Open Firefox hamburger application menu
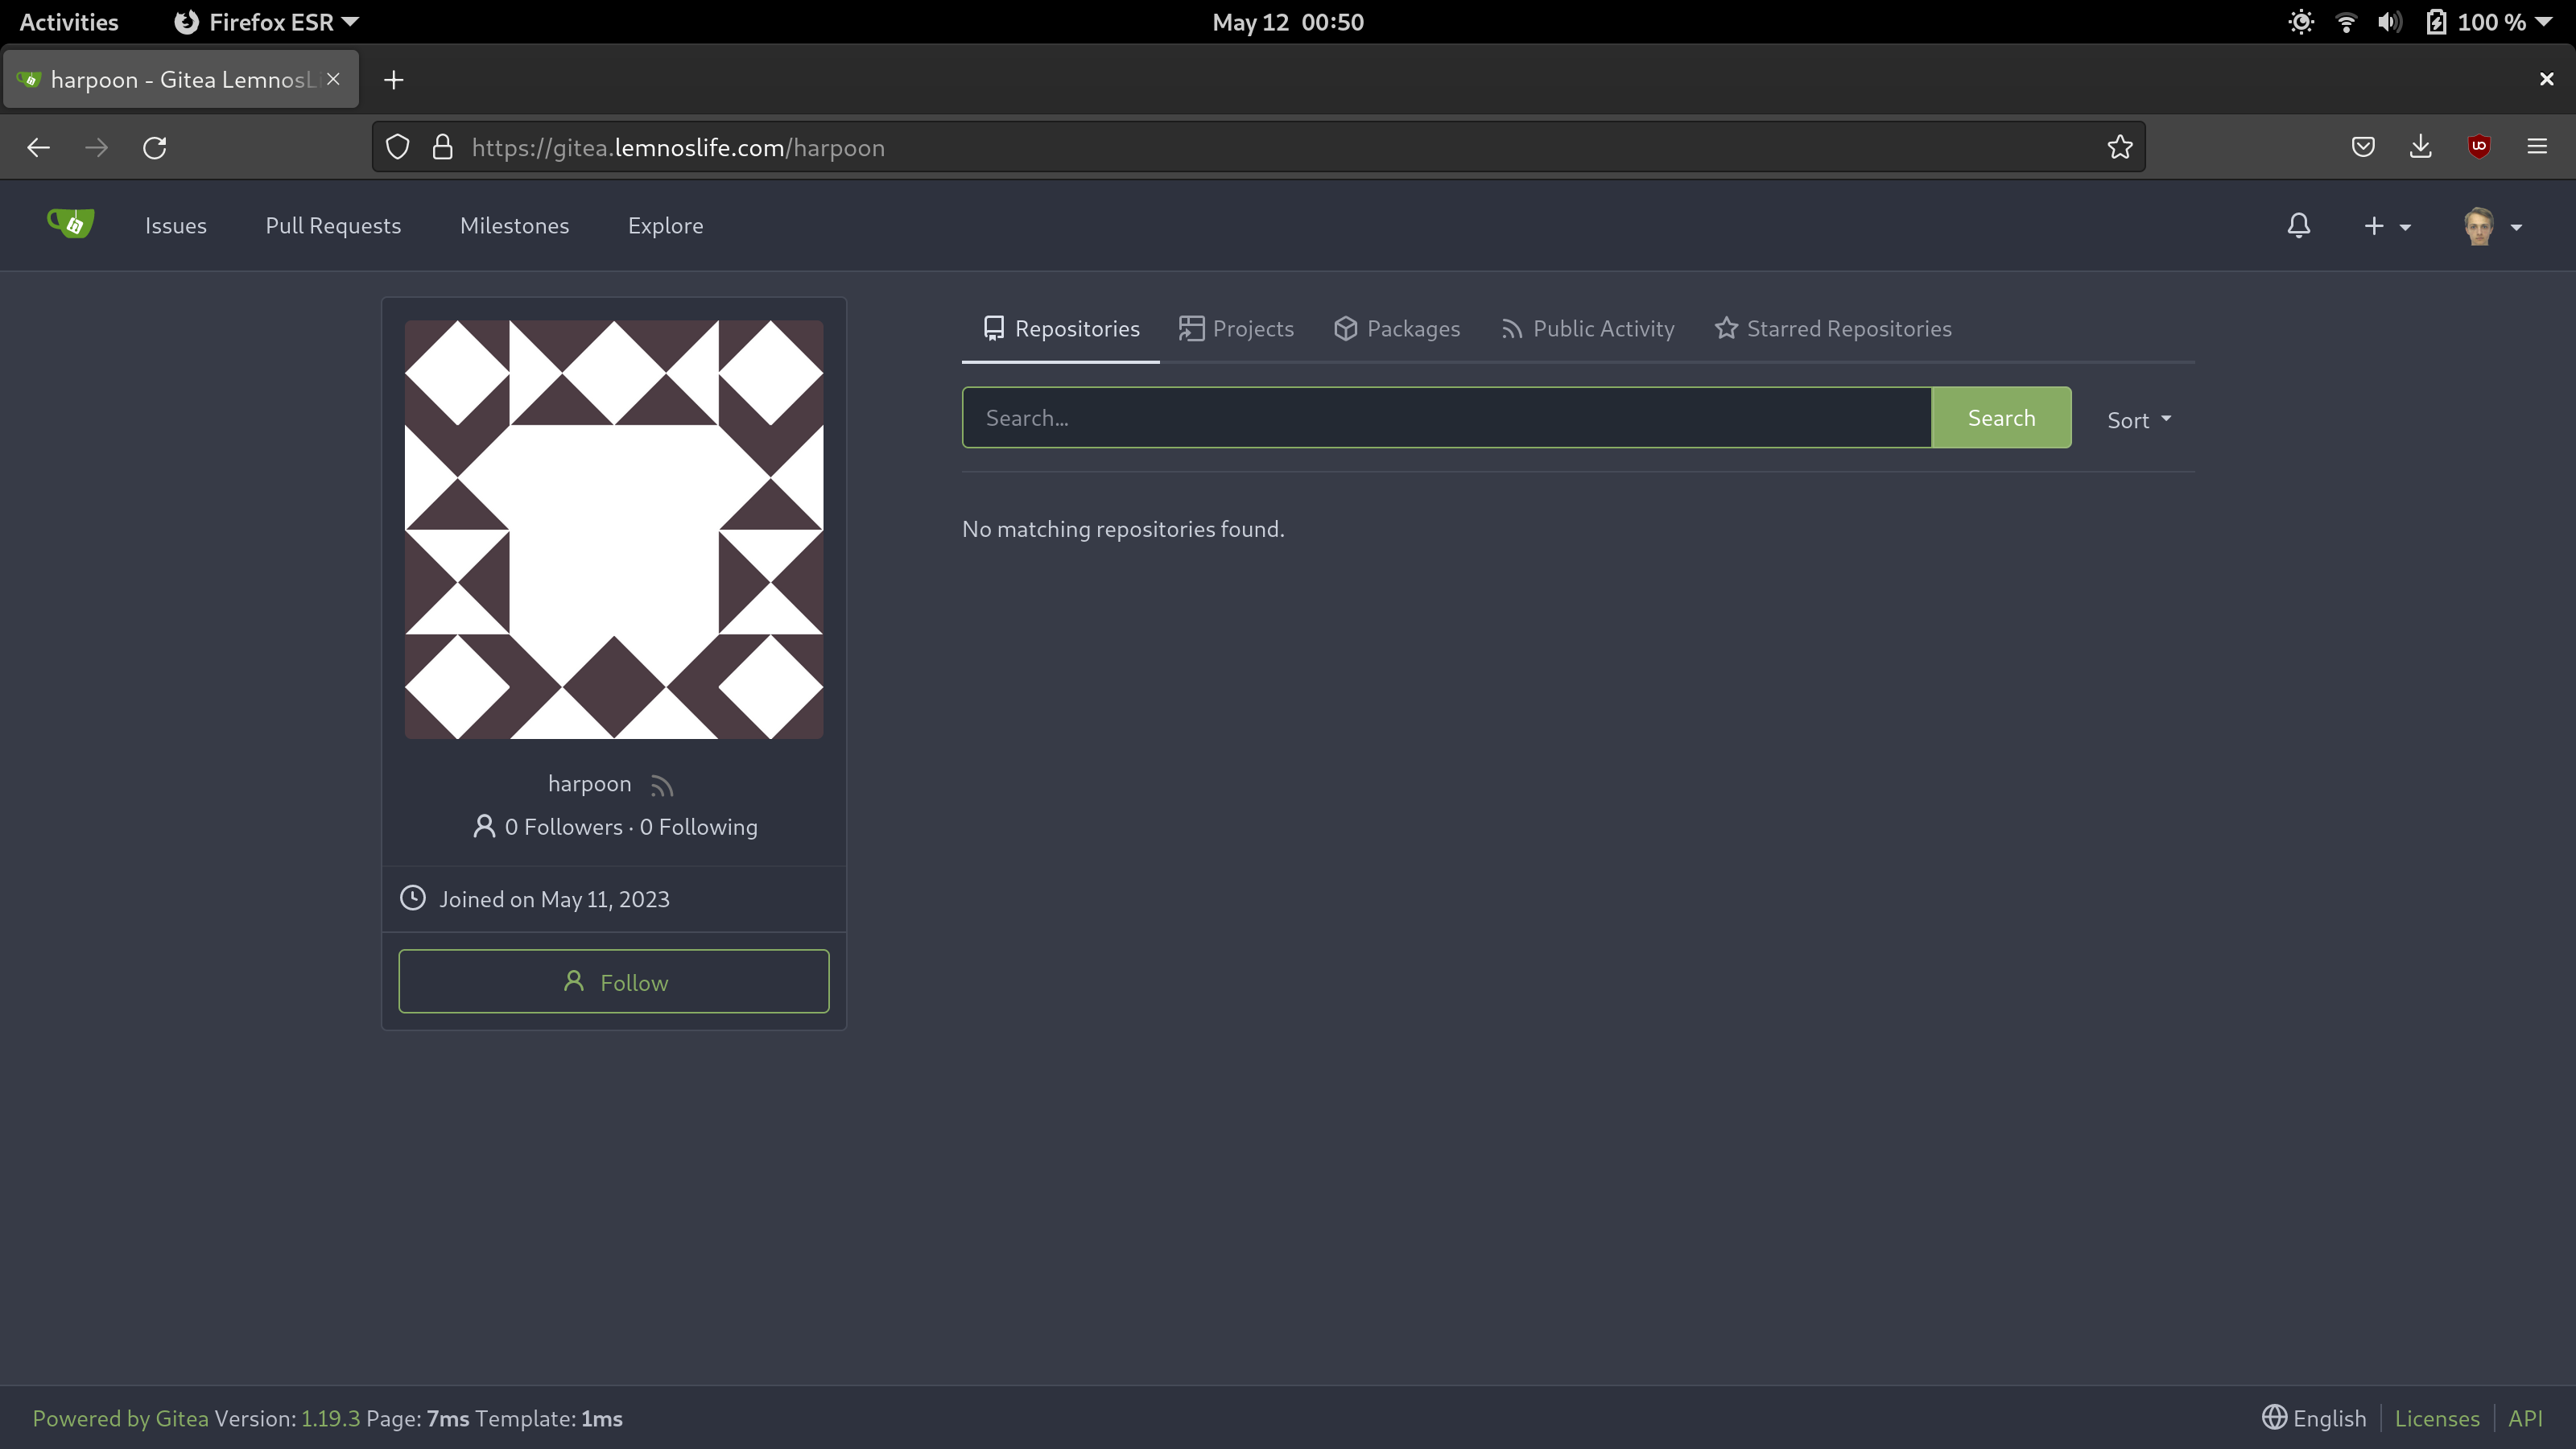 [x=2536, y=147]
